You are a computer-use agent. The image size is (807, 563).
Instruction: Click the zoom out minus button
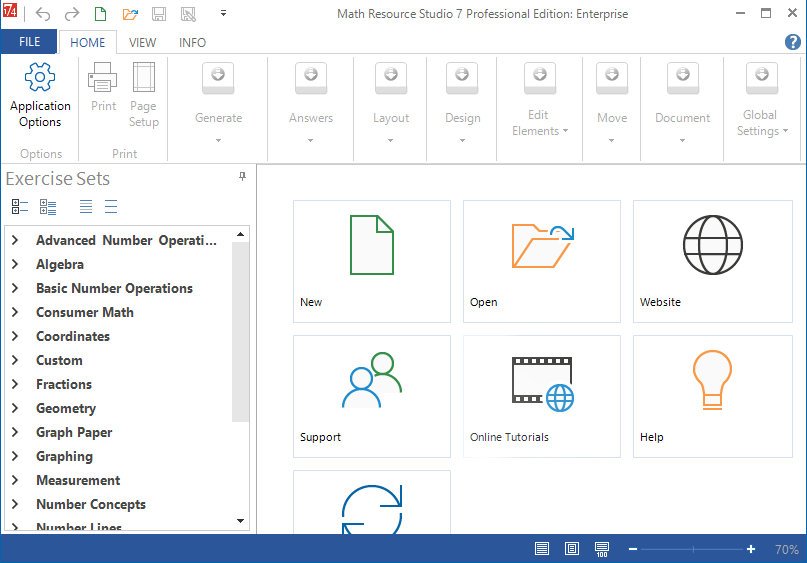click(x=633, y=549)
